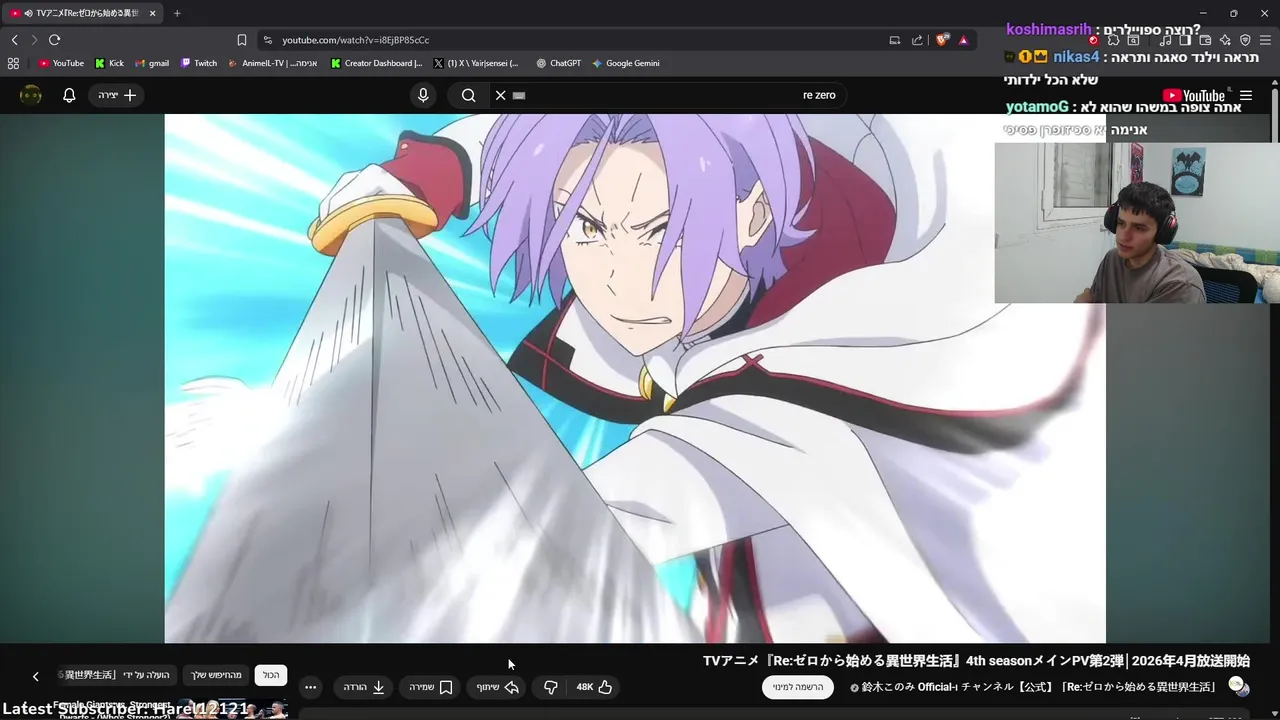Bookmark this page with the bookmark icon

pos(242,40)
